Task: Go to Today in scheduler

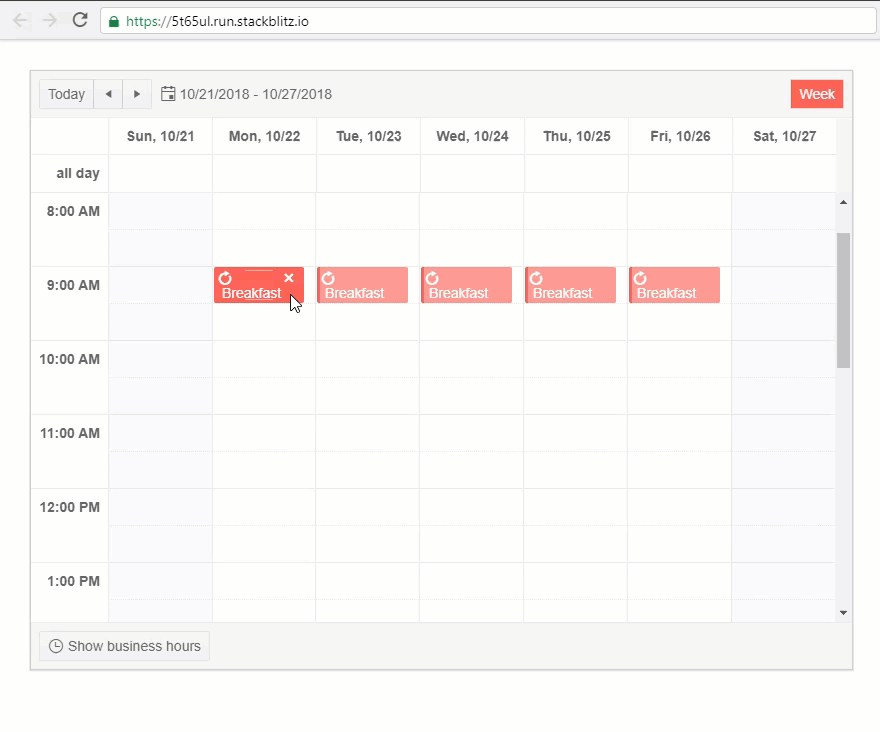Action: [66, 94]
